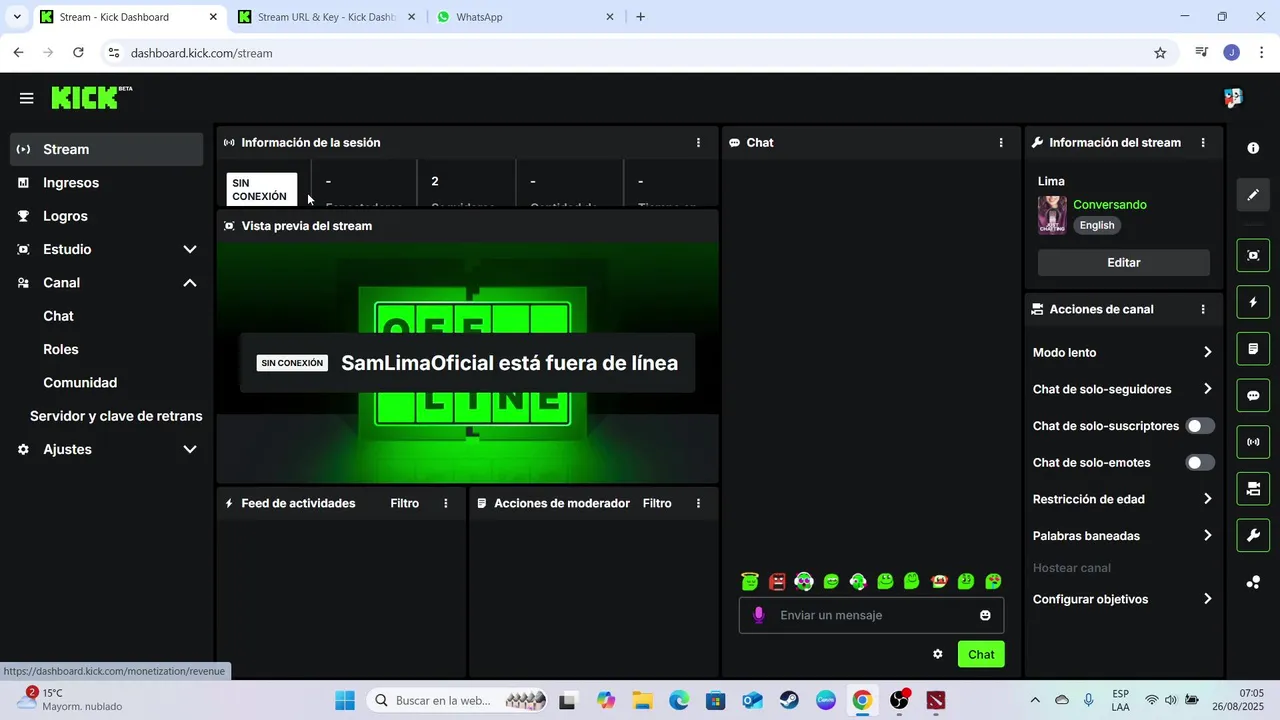Open Acciones de canal three-dot menu

(1203, 310)
